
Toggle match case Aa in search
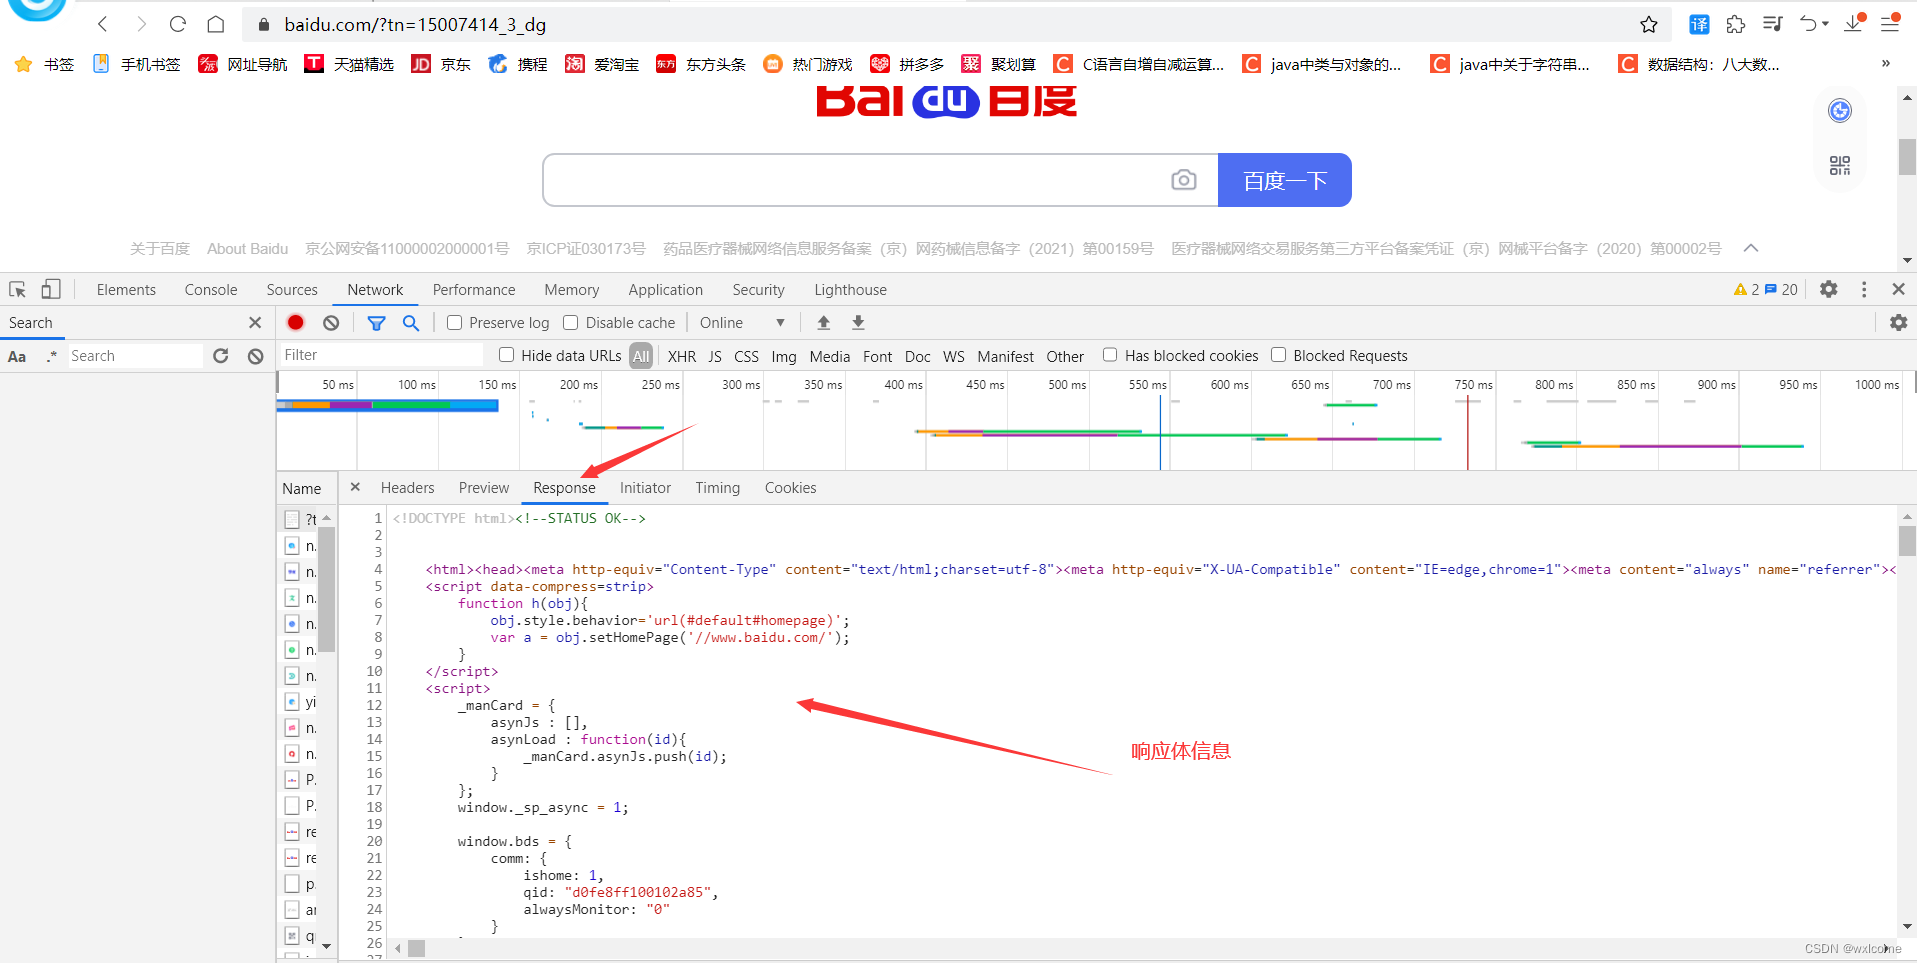click(x=17, y=356)
